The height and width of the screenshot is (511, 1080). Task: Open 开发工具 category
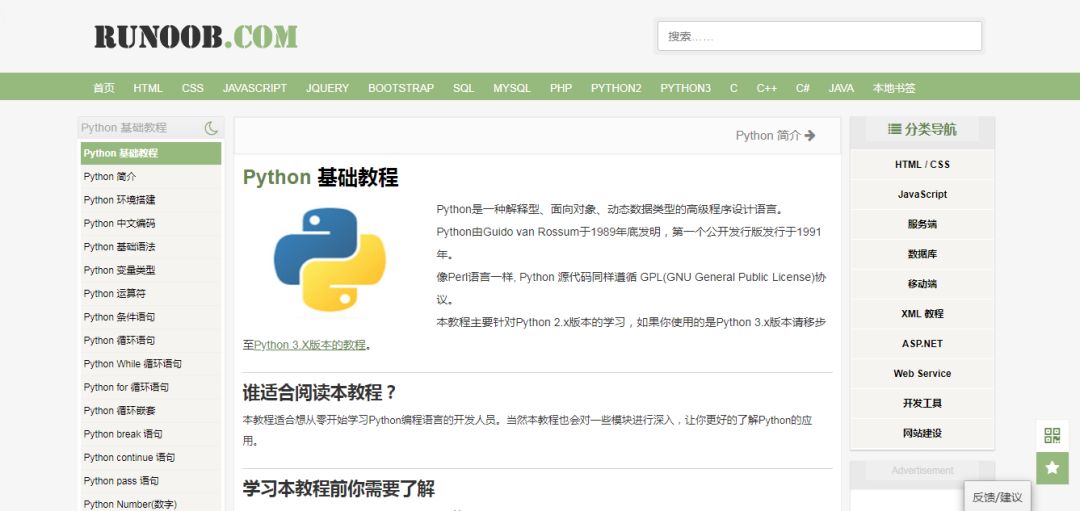tap(922, 404)
